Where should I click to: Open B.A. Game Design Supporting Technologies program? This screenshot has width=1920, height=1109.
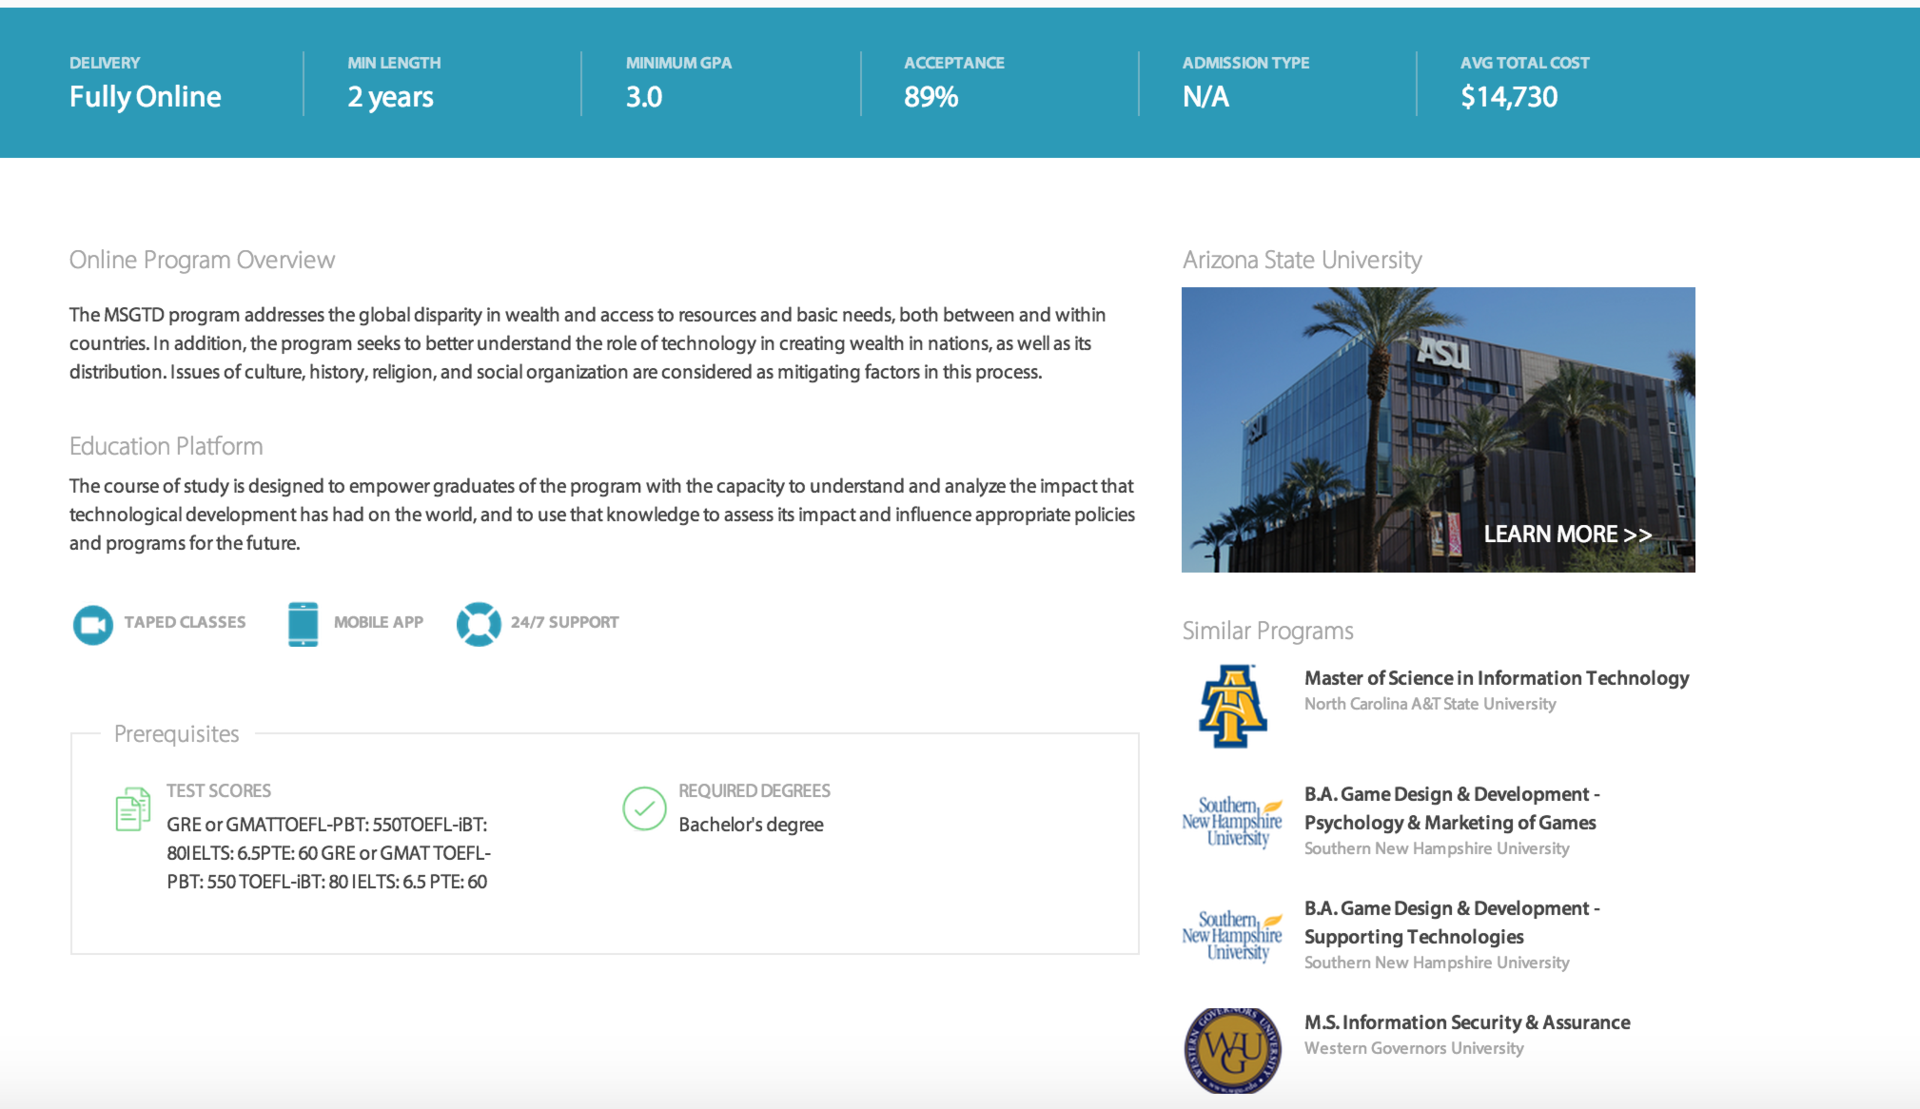tap(1452, 922)
